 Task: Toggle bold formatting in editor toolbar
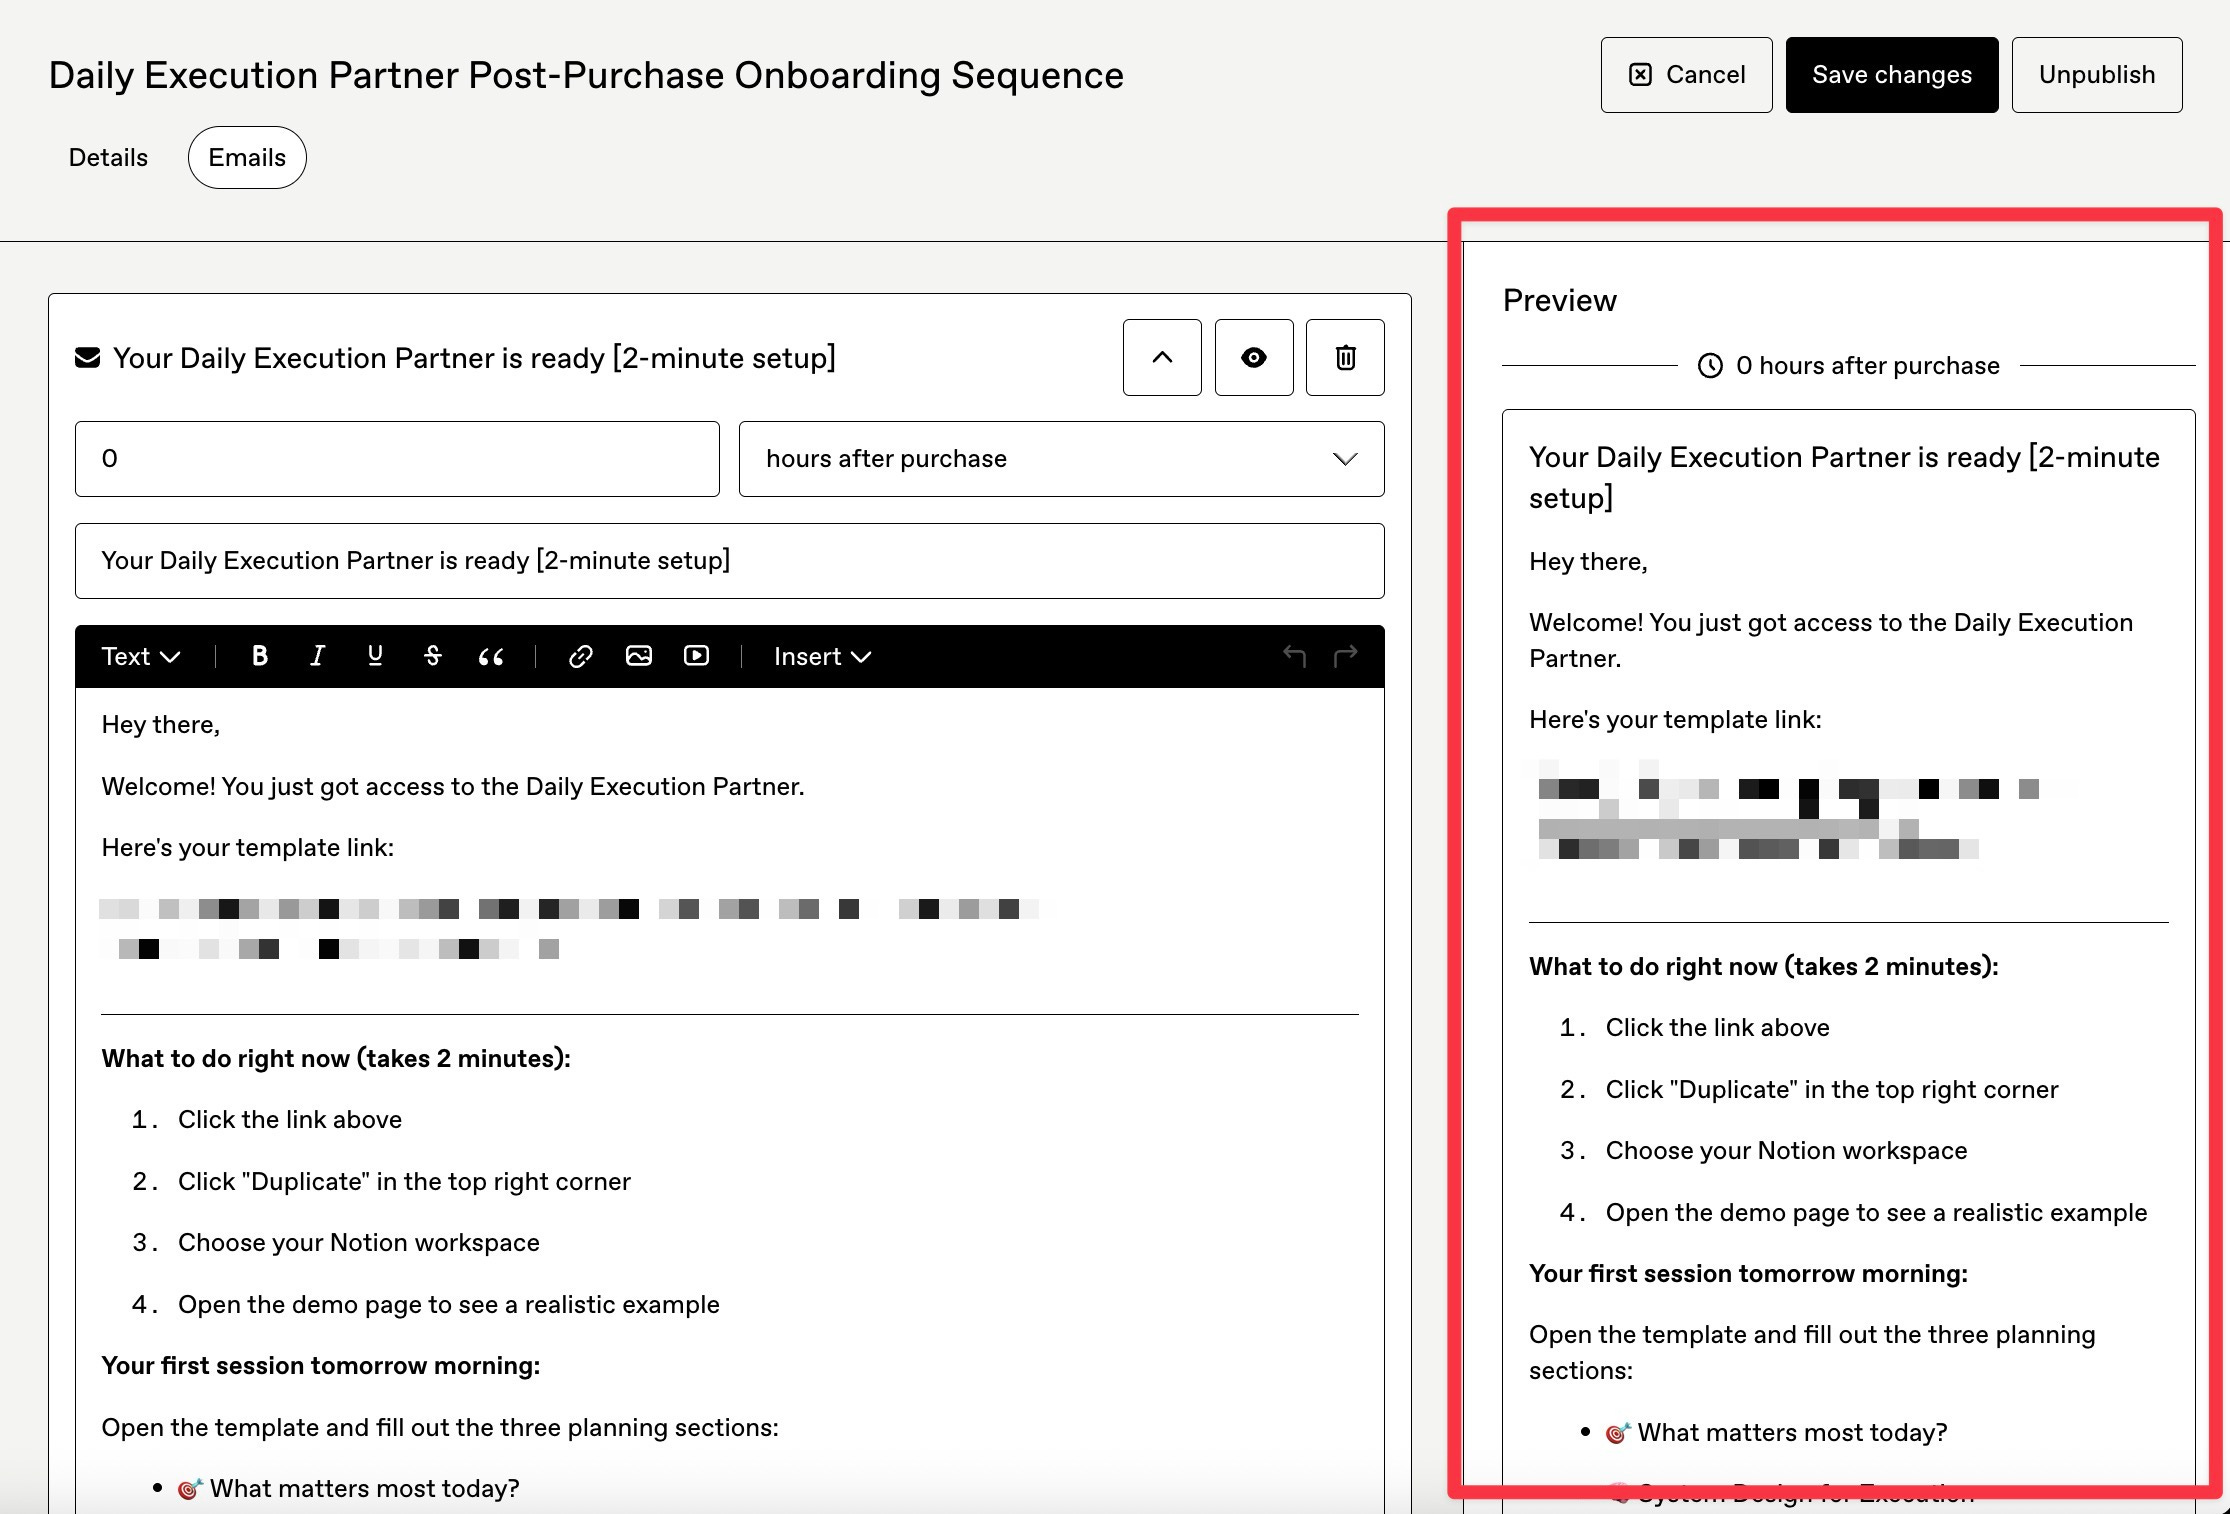click(x=260, y=656)
